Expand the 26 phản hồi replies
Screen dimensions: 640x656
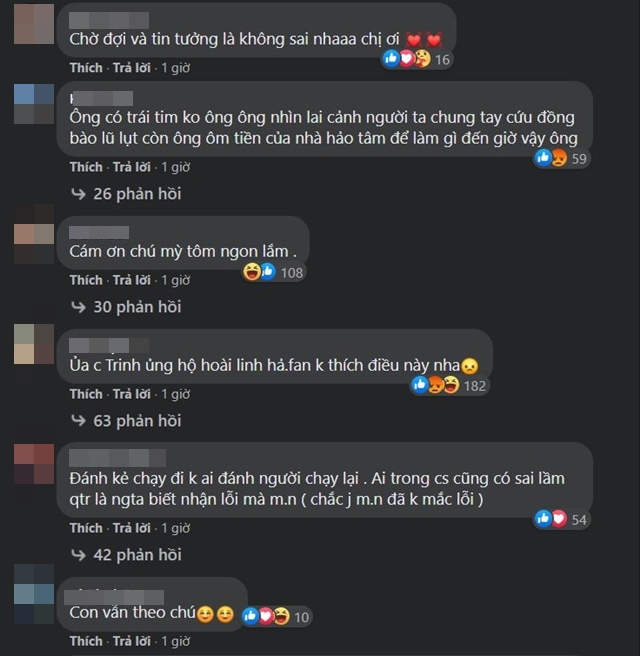click(x=137, y=194)
